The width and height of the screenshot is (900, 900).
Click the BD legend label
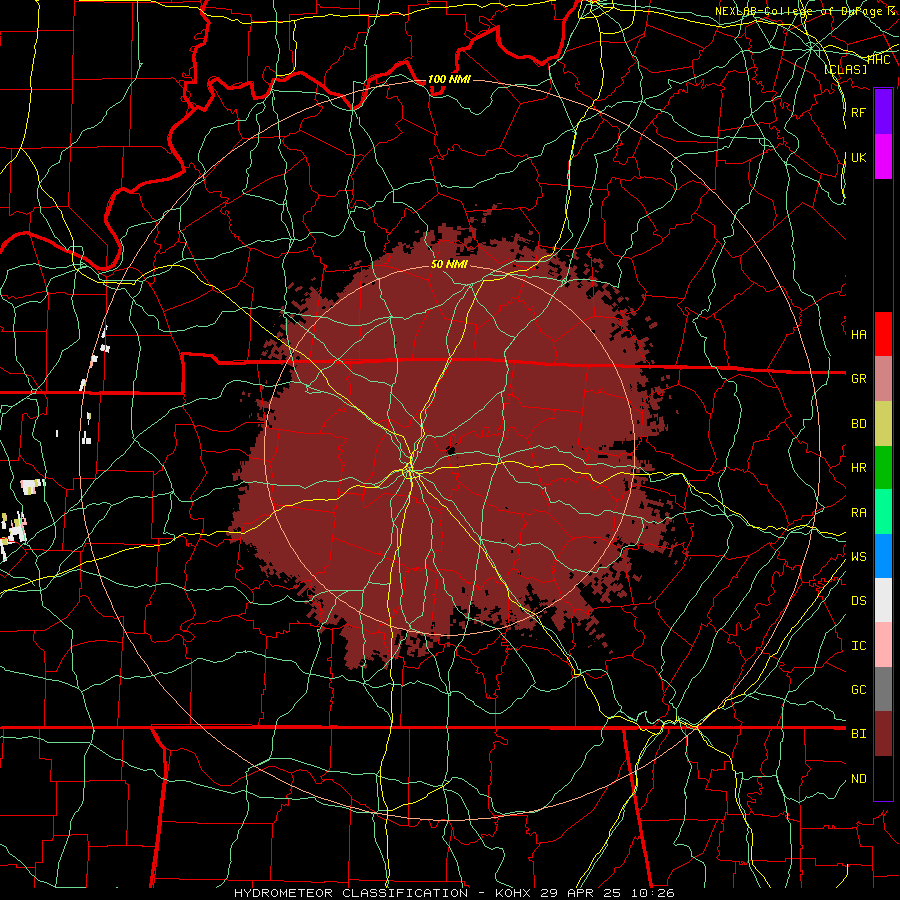click(859, 424)
